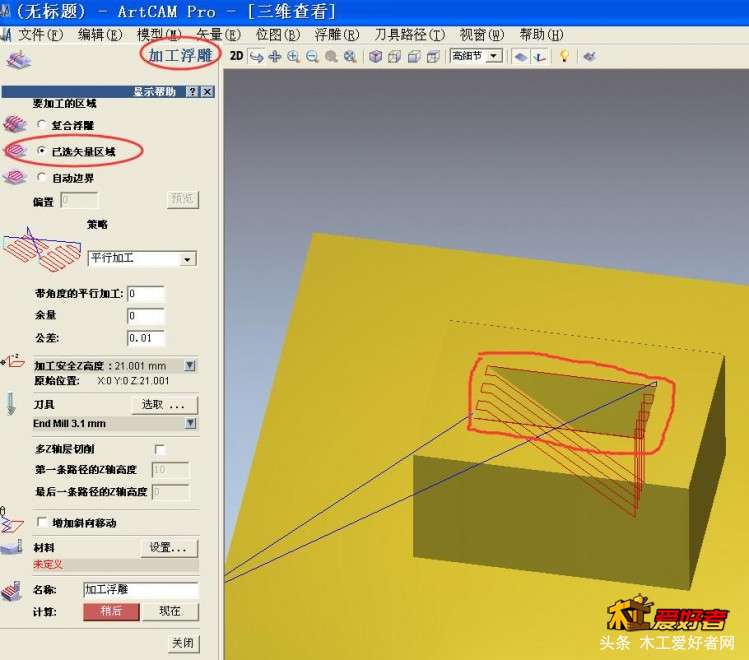Click the greyed 预览 preview button

coord(182,199)
